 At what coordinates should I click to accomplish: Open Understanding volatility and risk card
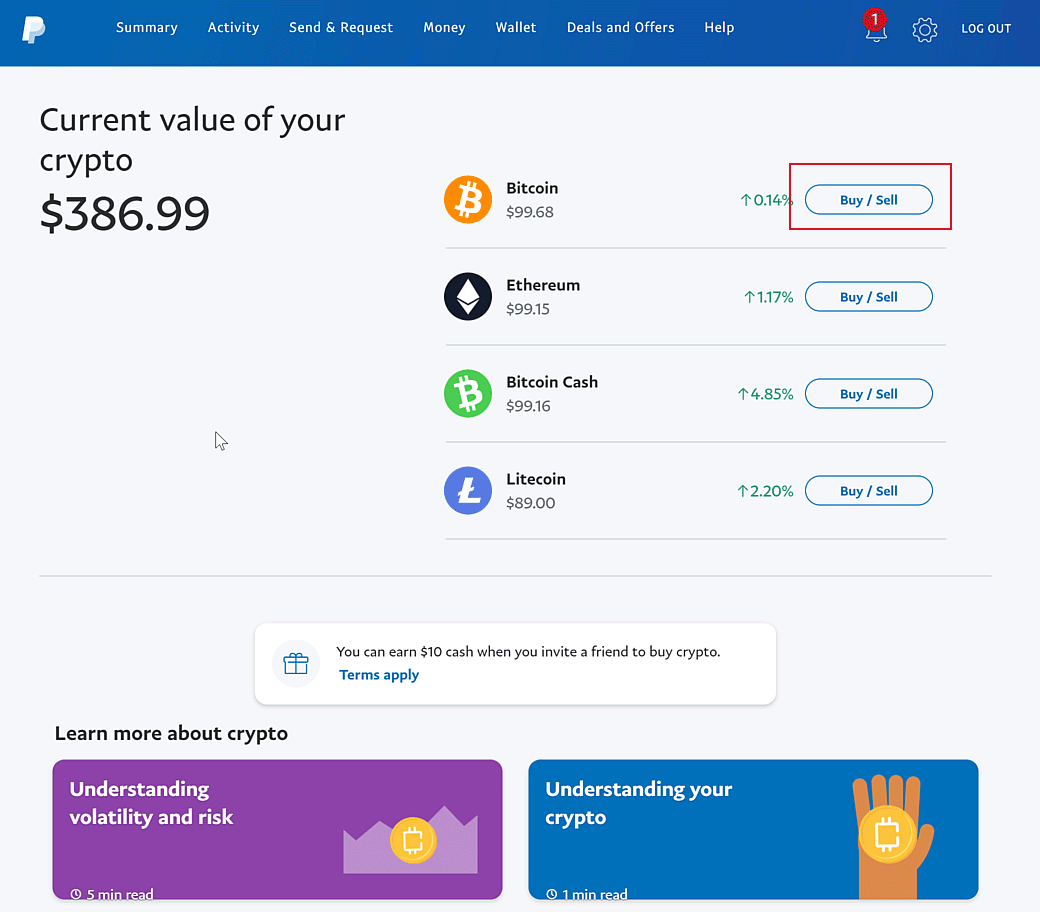pyautogui.click(x=277, y=829)
